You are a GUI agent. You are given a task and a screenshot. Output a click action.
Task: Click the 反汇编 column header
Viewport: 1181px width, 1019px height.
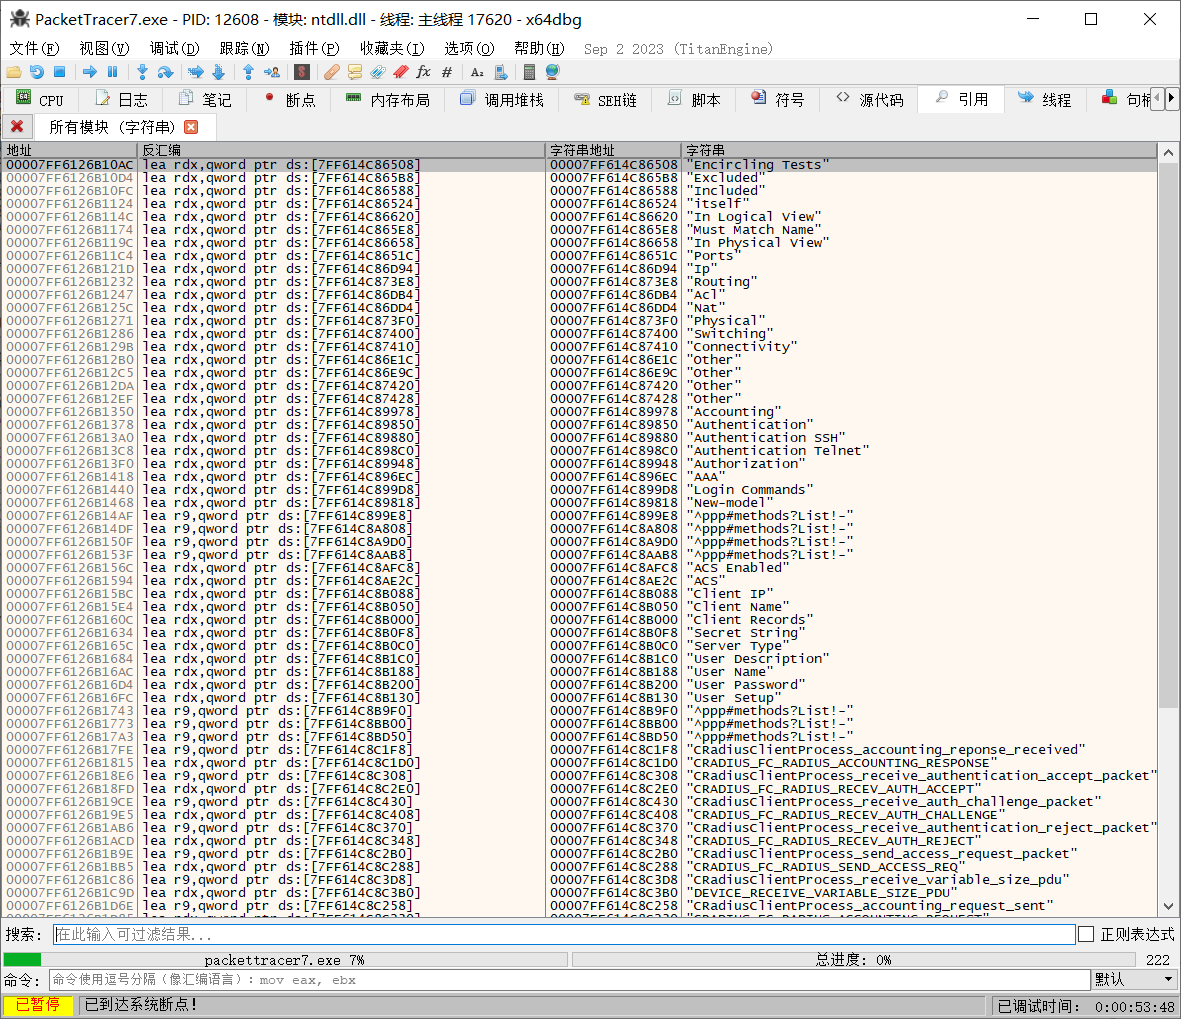(x=340, y=150)
